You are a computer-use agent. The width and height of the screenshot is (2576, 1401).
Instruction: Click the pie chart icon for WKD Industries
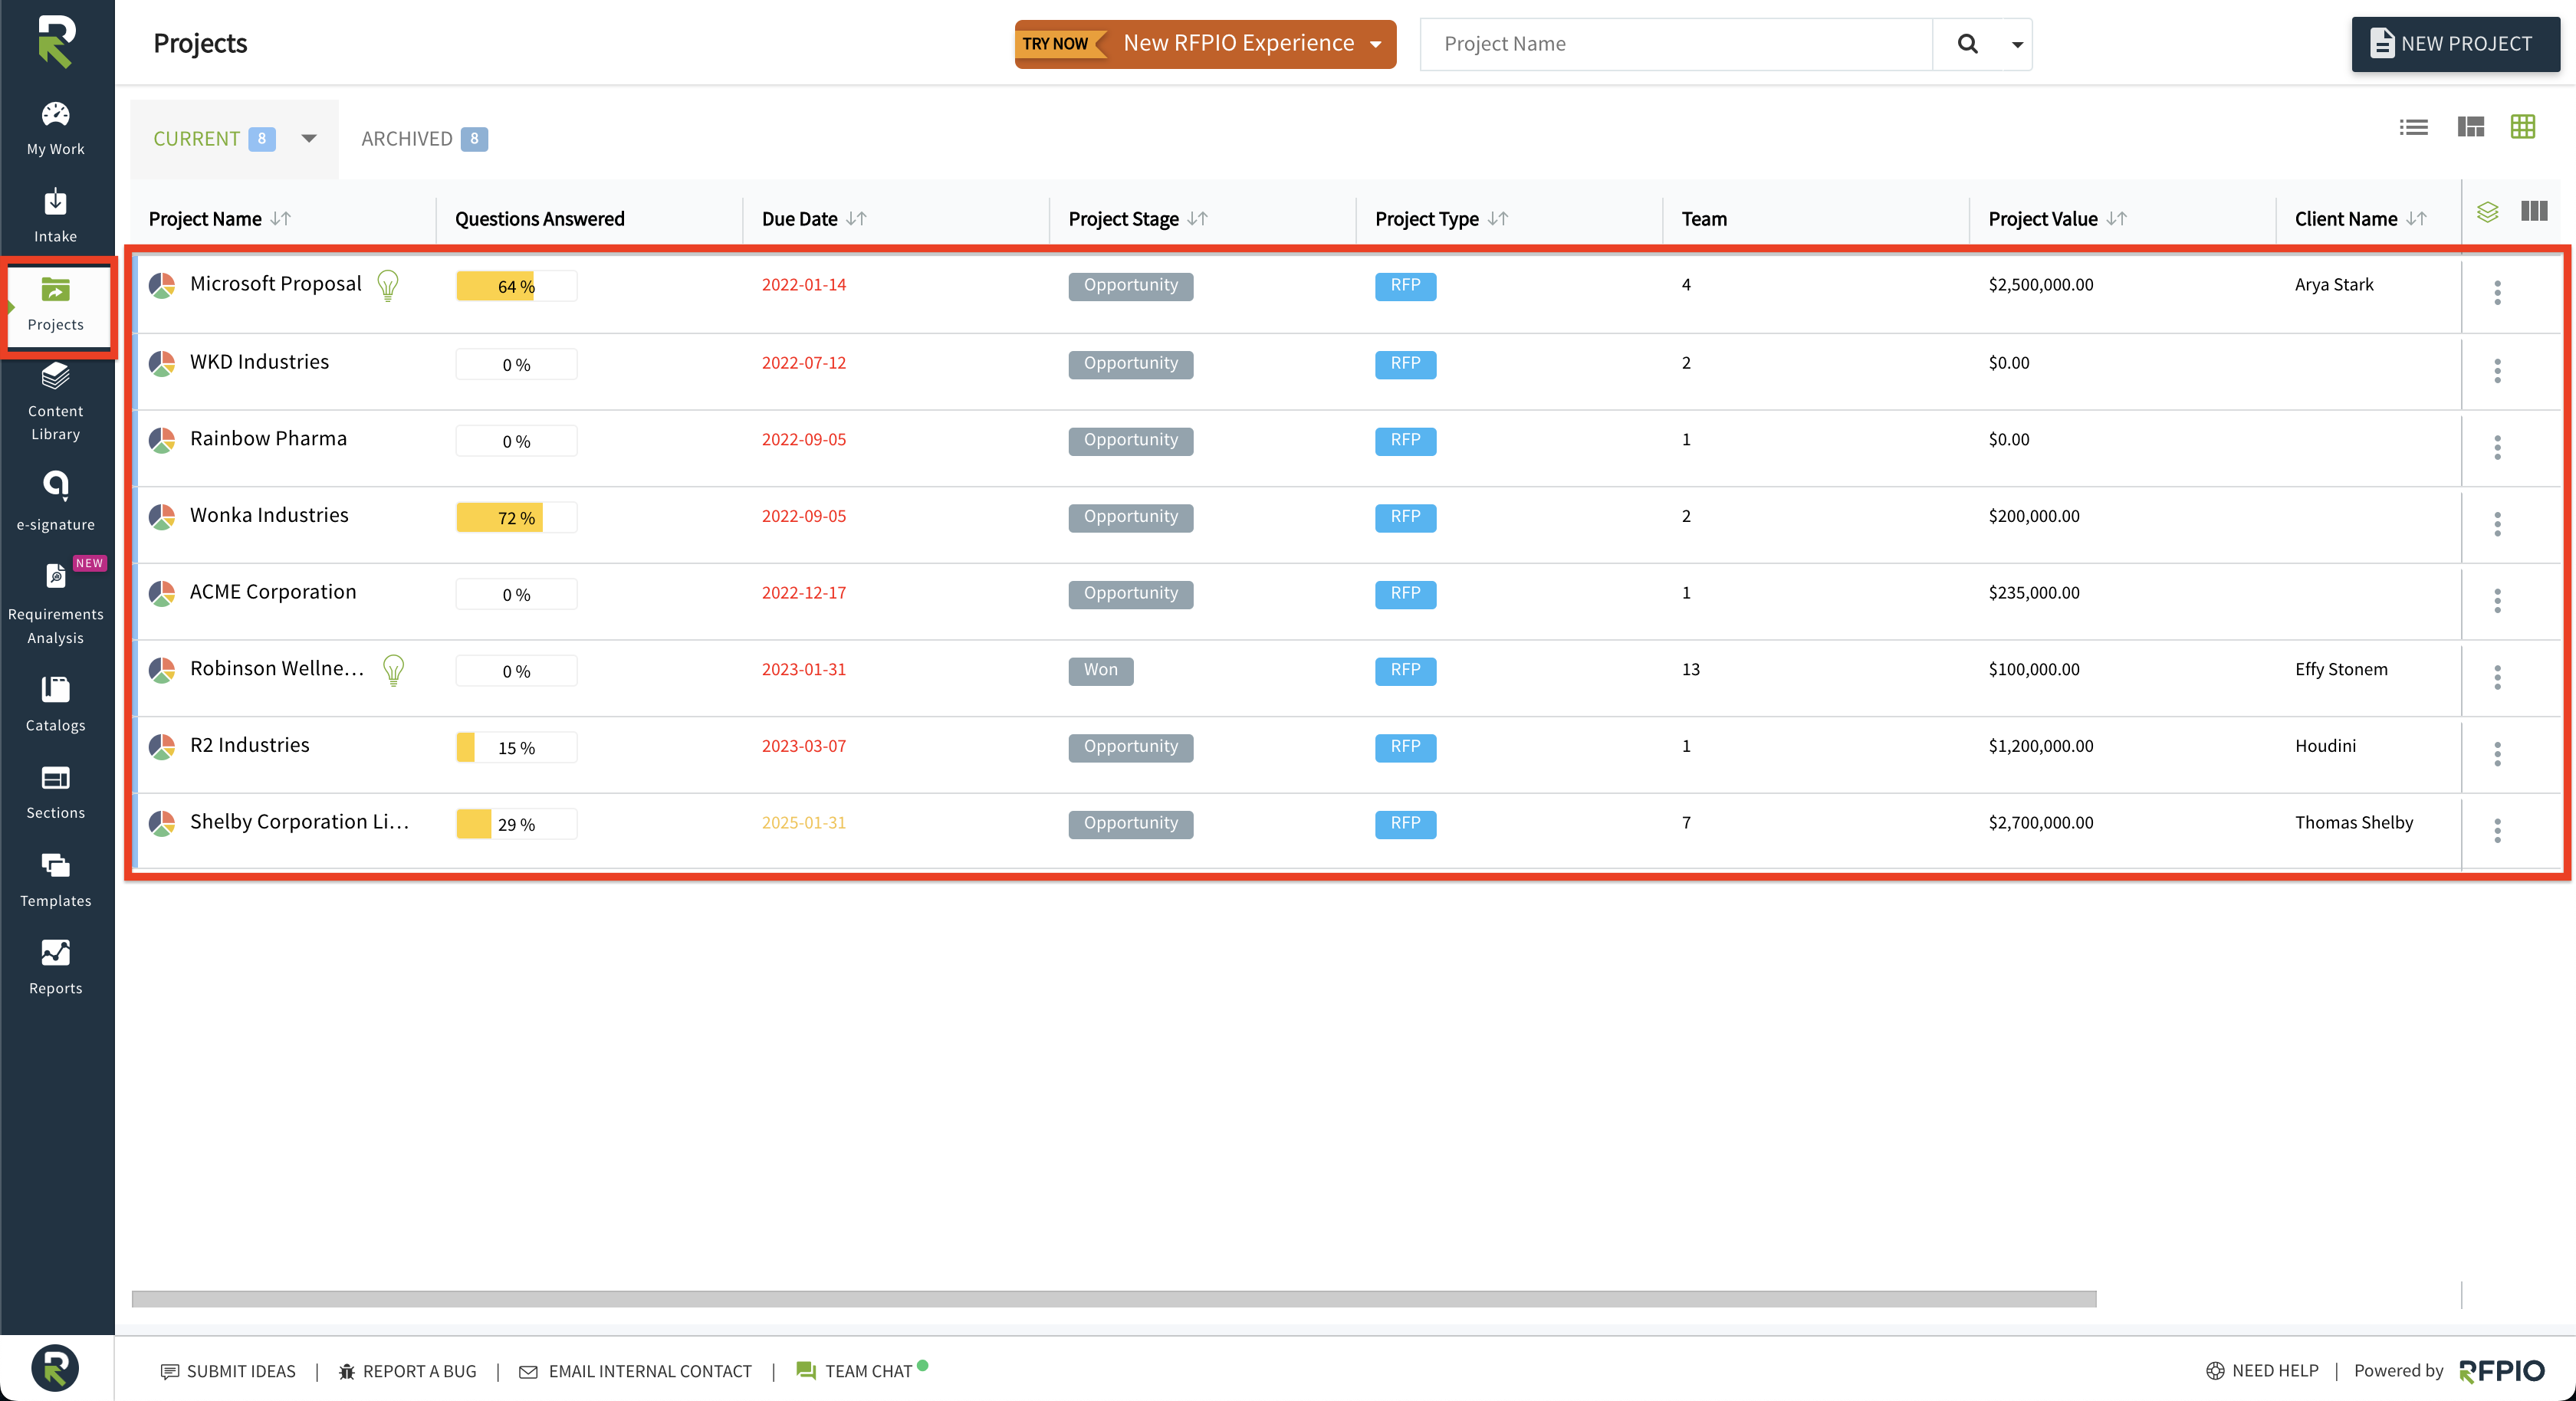click(x=162, y=363)
